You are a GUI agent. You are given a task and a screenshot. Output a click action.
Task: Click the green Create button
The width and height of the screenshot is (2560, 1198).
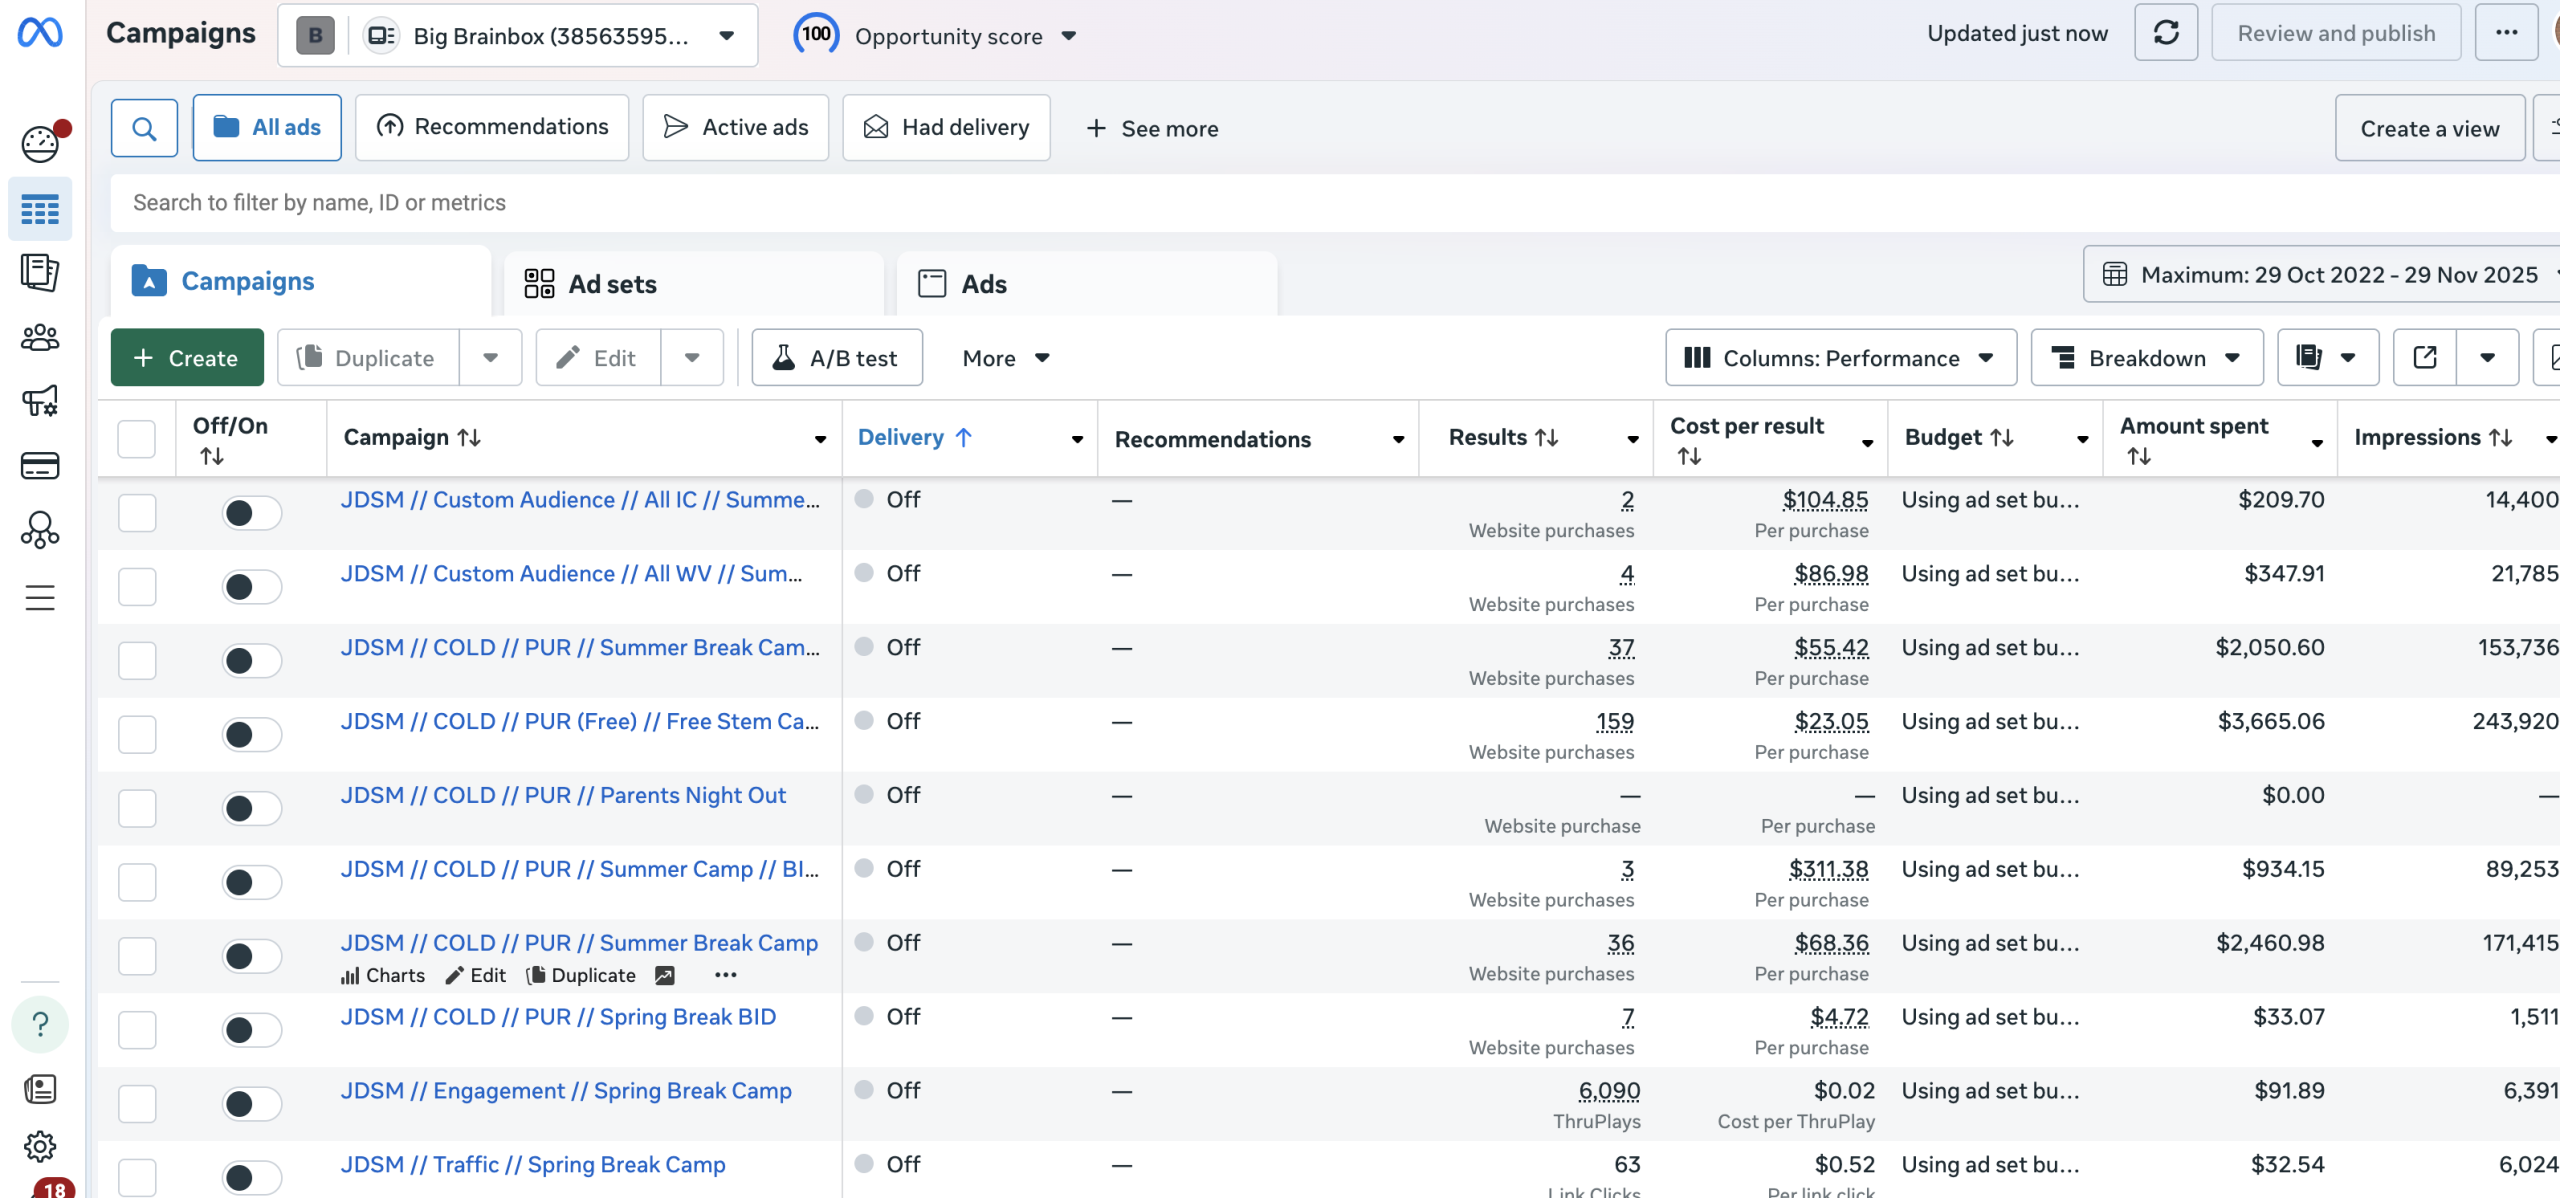187,357
